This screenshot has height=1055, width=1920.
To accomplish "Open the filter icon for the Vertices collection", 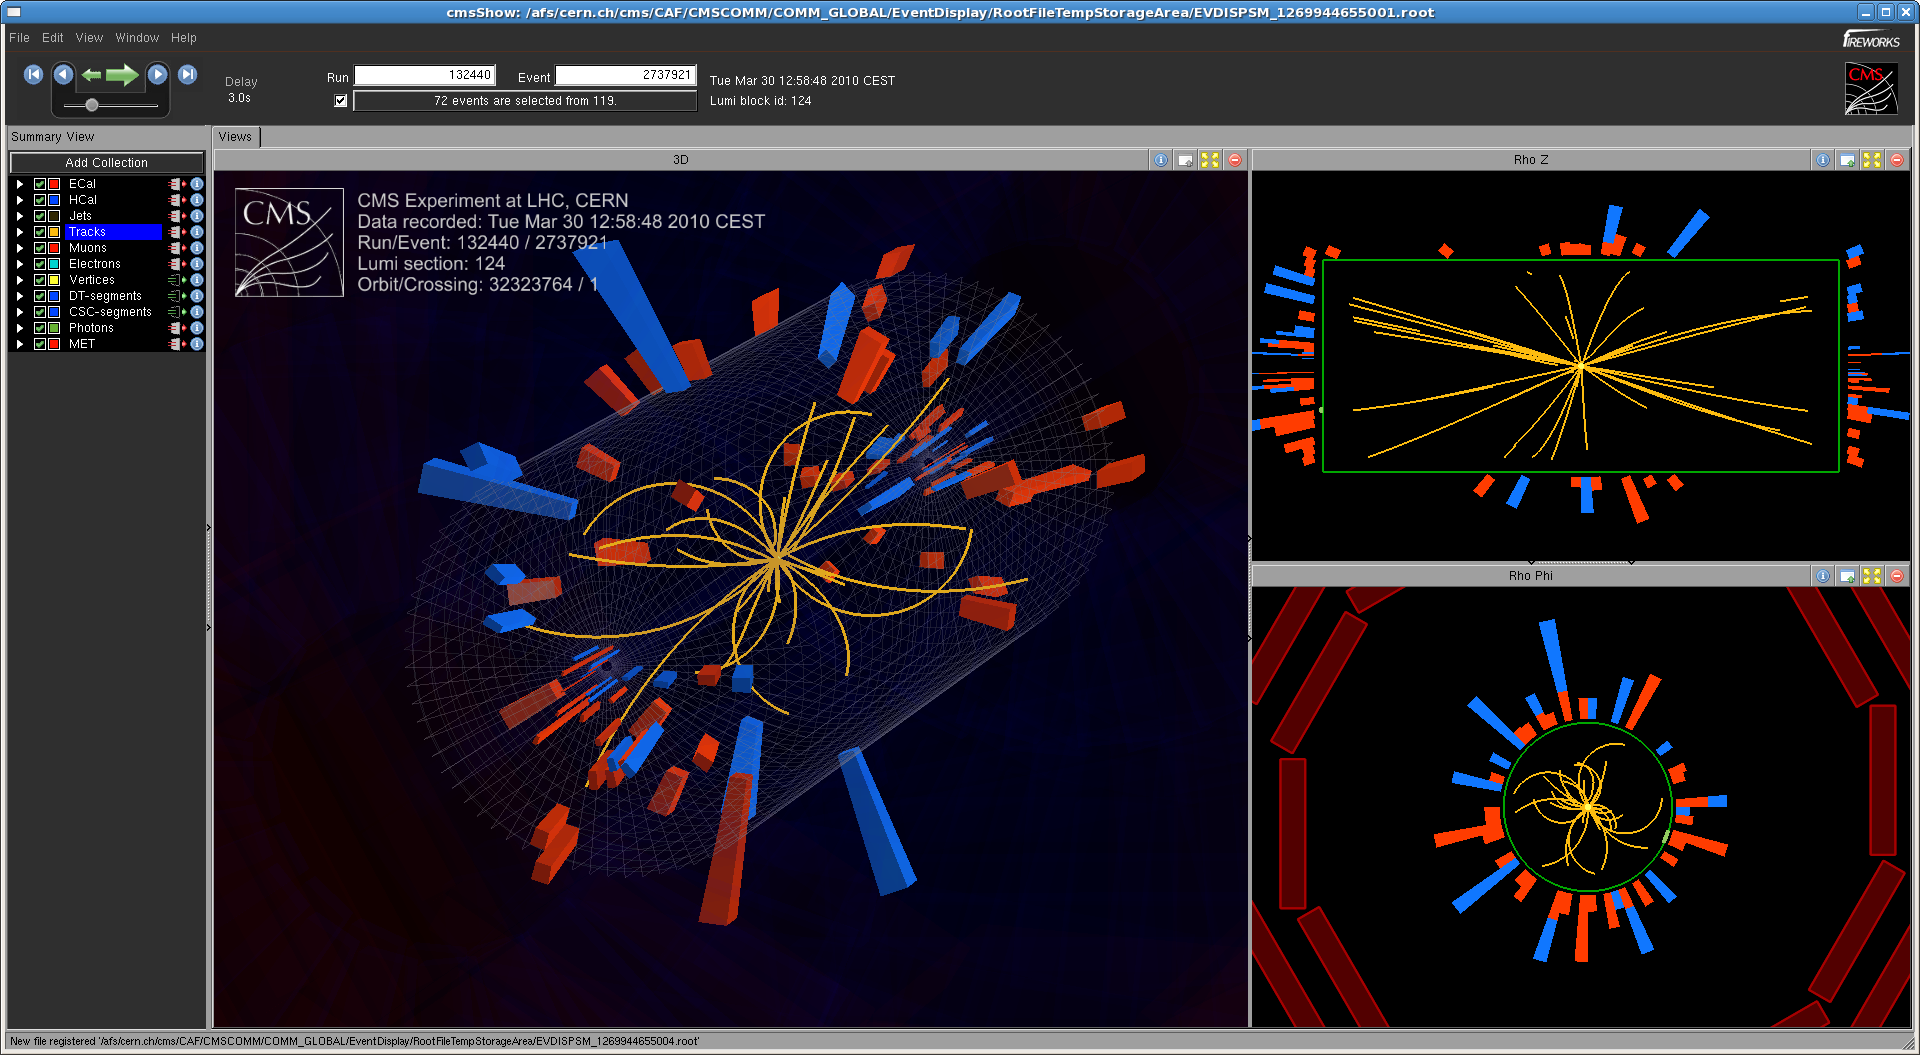I will click(x=177, y=280).
